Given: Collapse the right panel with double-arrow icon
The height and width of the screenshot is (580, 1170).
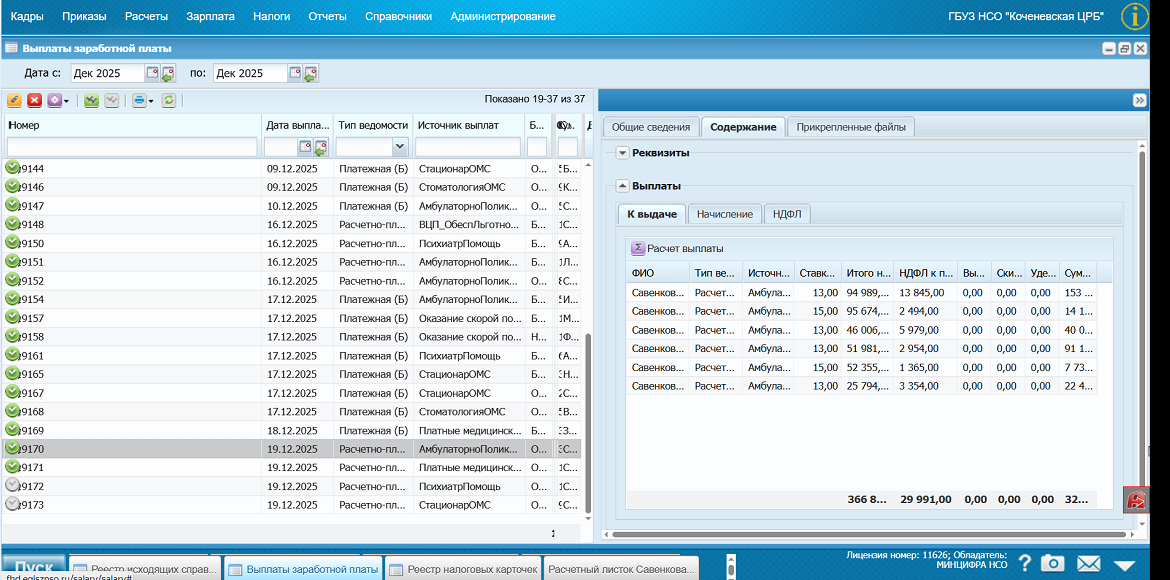Looking at the screenshot, I should (1138, 100).
